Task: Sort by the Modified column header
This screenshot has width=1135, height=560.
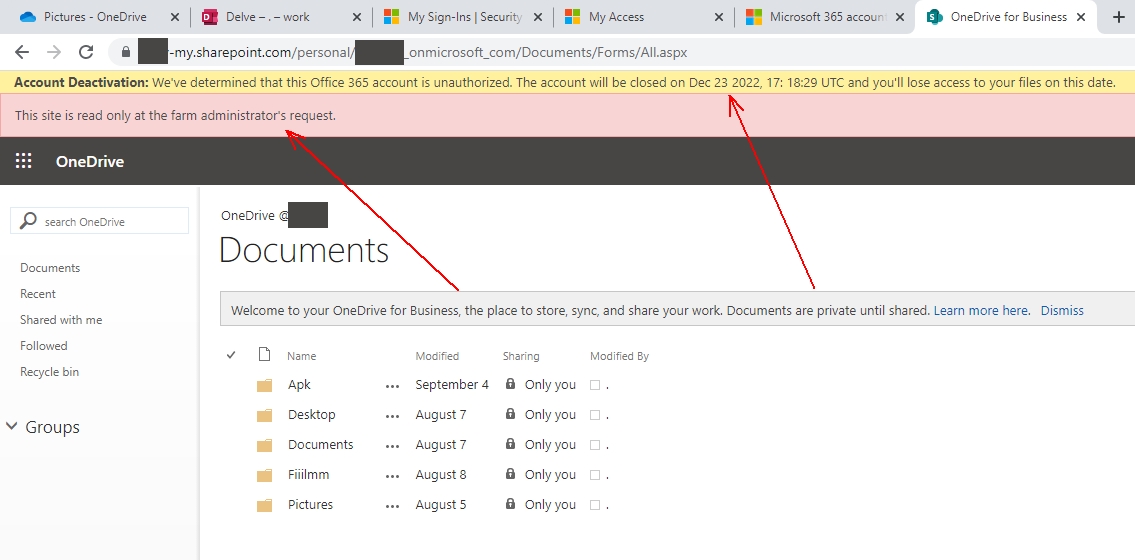Action: tap(437, 356)
